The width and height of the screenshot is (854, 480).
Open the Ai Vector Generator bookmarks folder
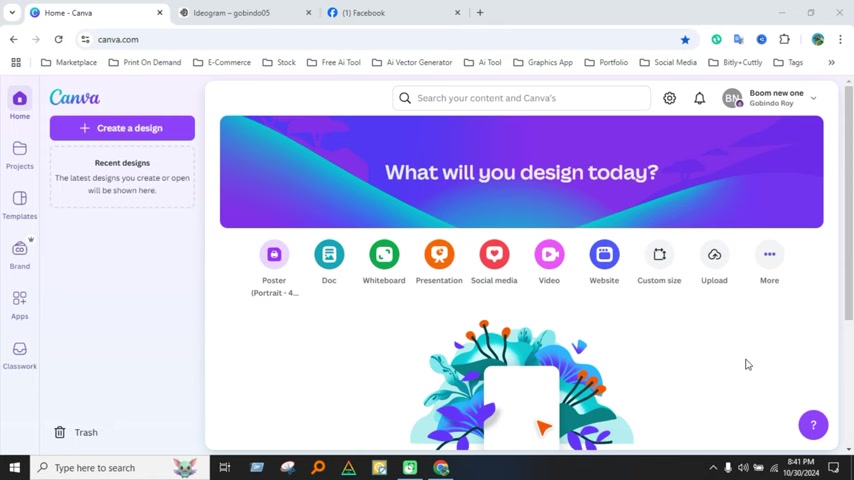pyautogui.click(x=412, y=63)
